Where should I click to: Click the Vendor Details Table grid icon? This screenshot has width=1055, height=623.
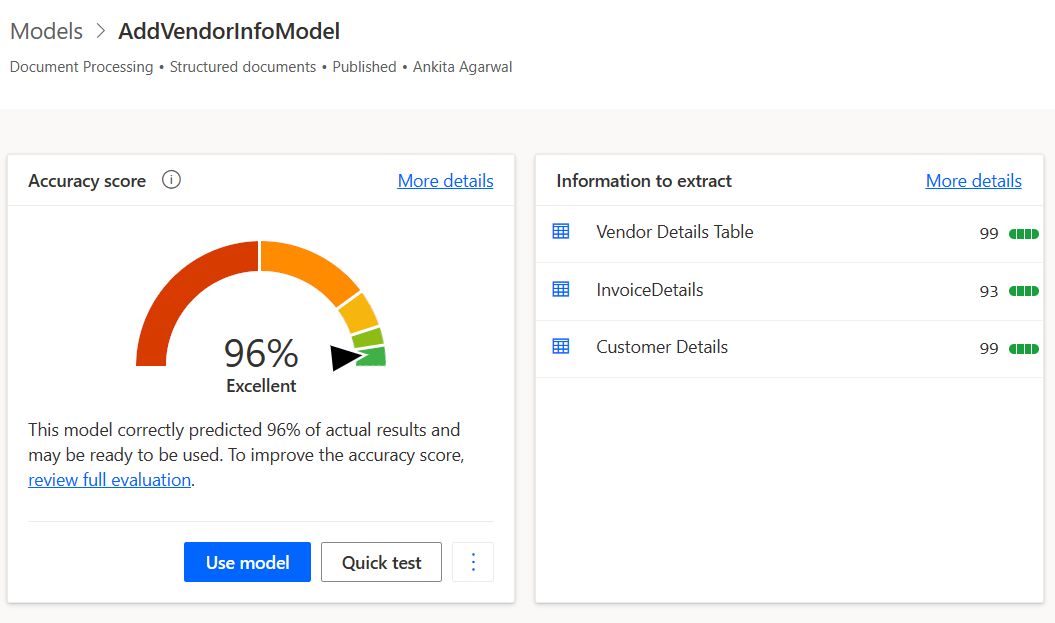tap(560, 231)
